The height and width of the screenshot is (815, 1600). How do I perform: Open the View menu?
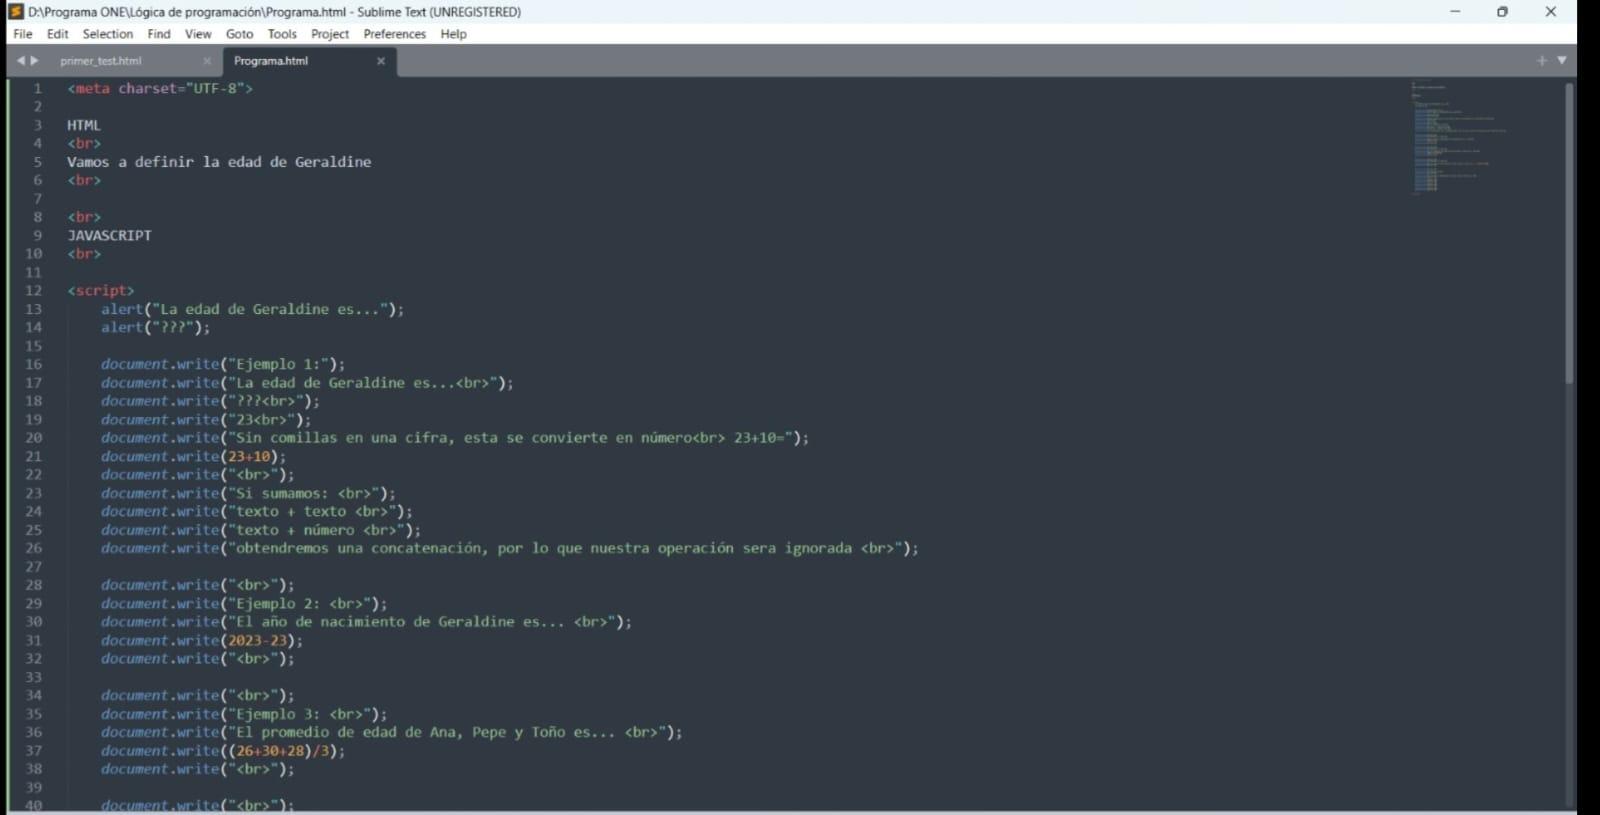[198, 34]
